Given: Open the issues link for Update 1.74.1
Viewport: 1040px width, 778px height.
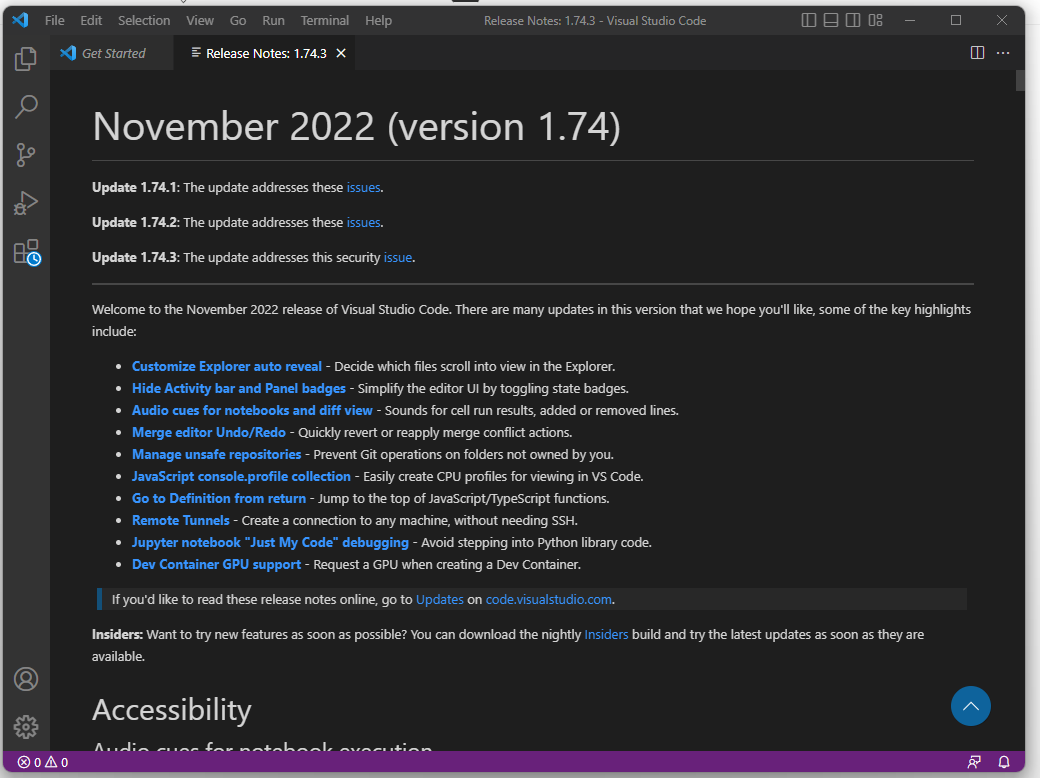Looking at the screenshot, I should pyautogui.click(x=363, y=188).
